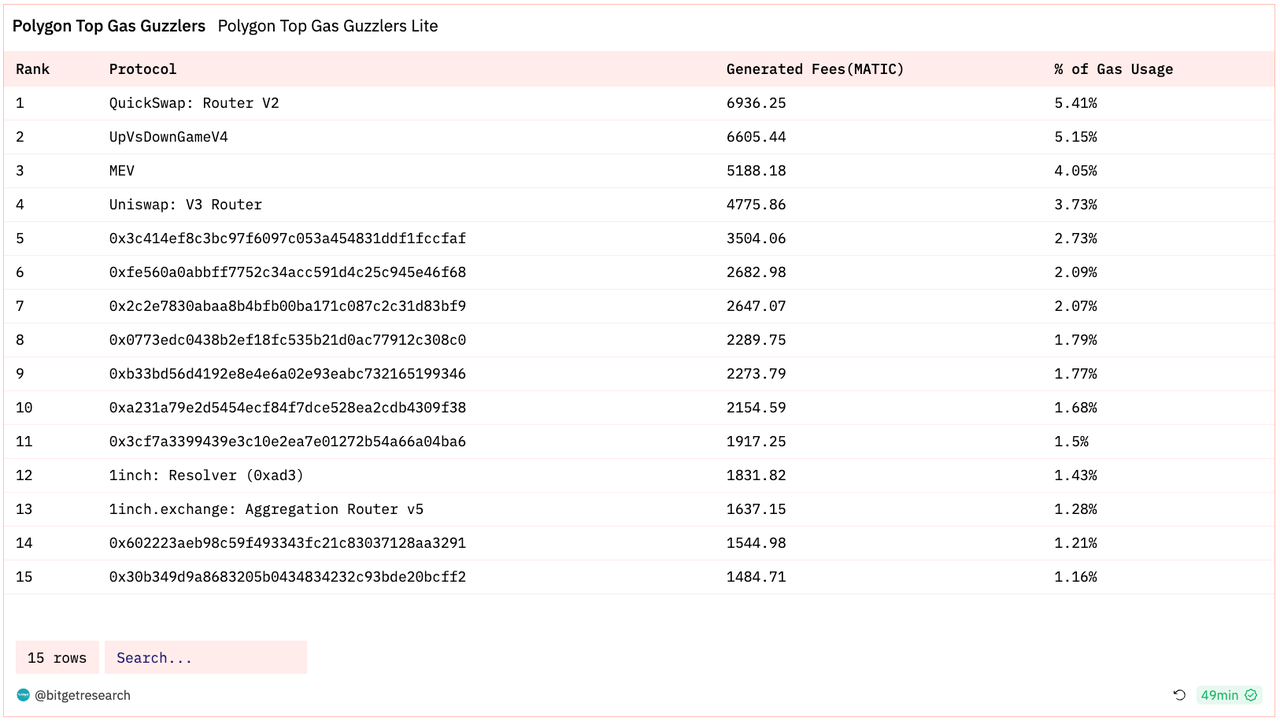The height and width of the screenshot is (721, 1280).
Task: Click the bitgetresearch avatar icon
Action: [23, 695]
